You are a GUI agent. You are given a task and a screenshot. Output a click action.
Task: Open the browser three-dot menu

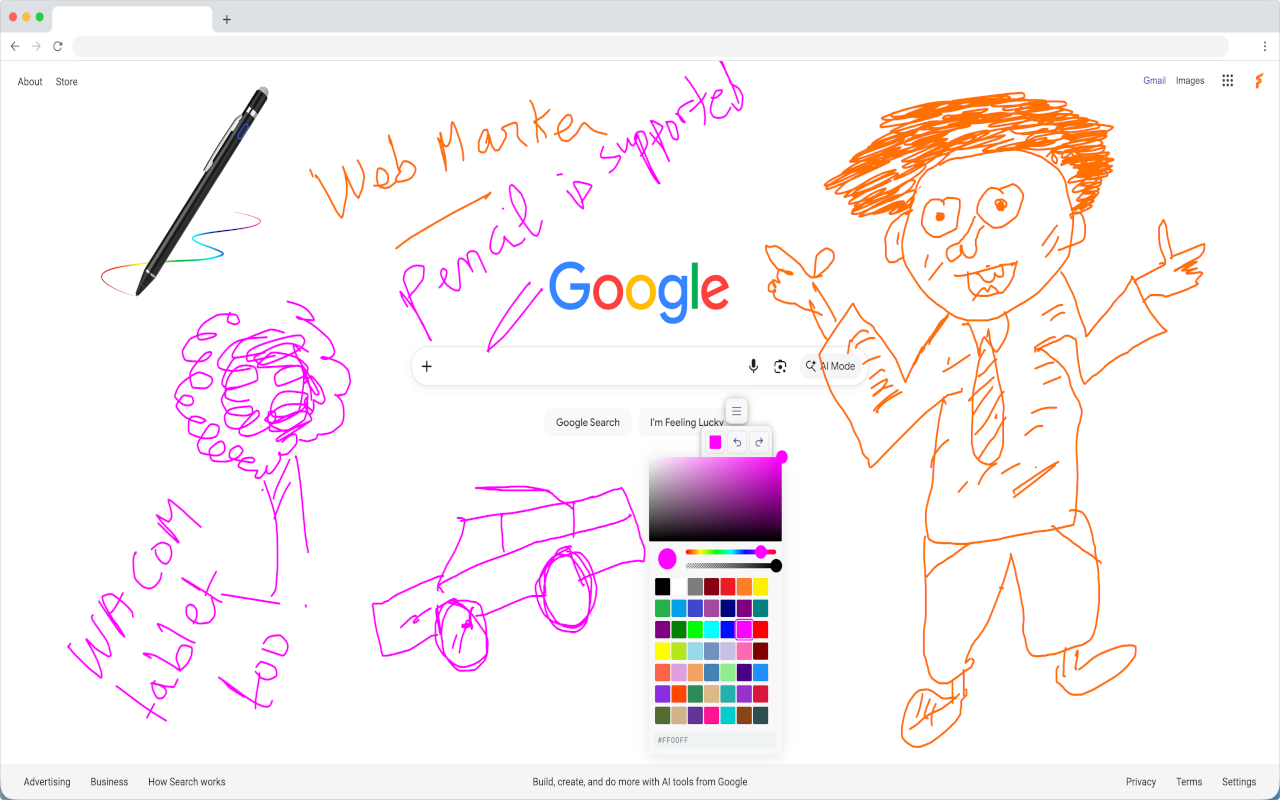(1265, 46)
